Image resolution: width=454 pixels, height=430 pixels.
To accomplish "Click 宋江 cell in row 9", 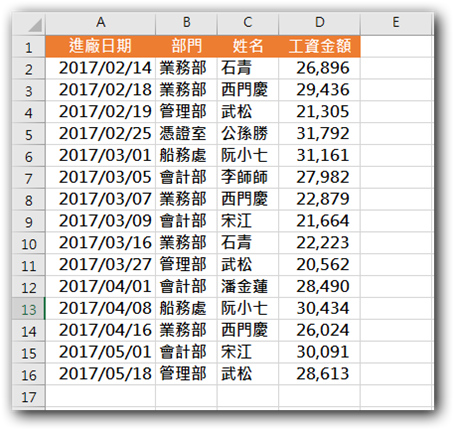I will tap(248, 221).
